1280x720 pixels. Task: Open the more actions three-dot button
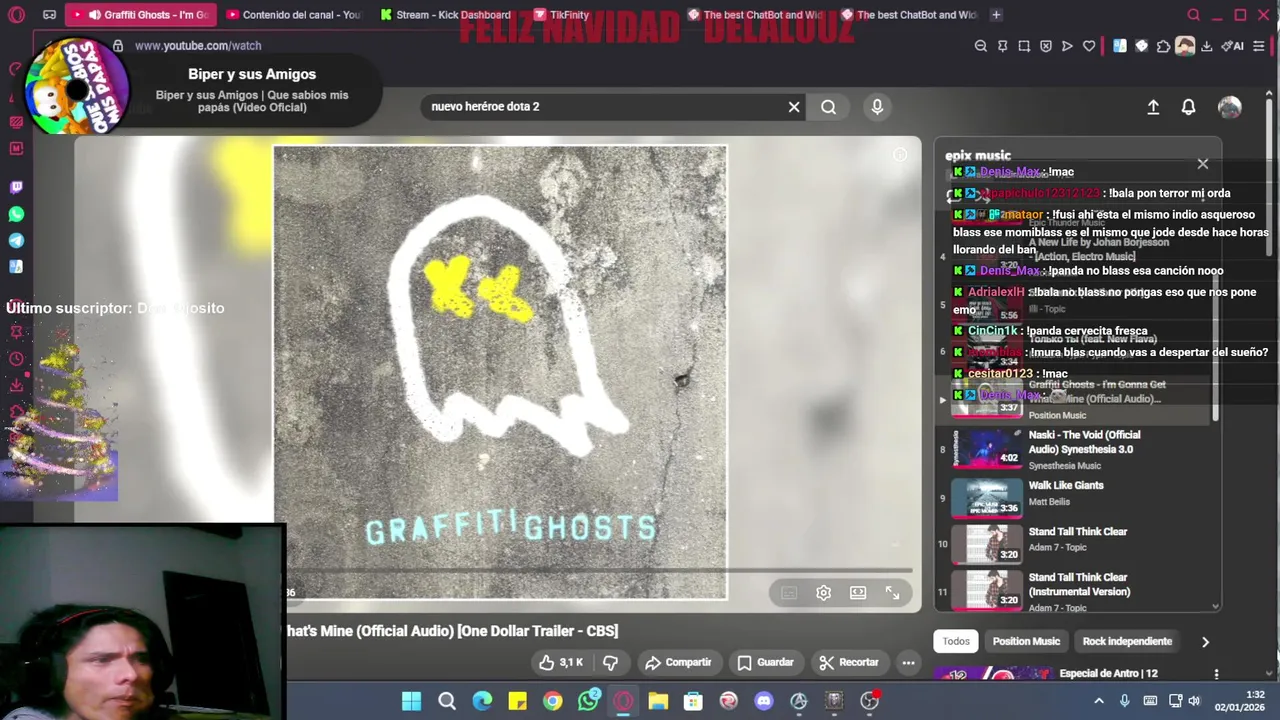[x=908, y=662]
